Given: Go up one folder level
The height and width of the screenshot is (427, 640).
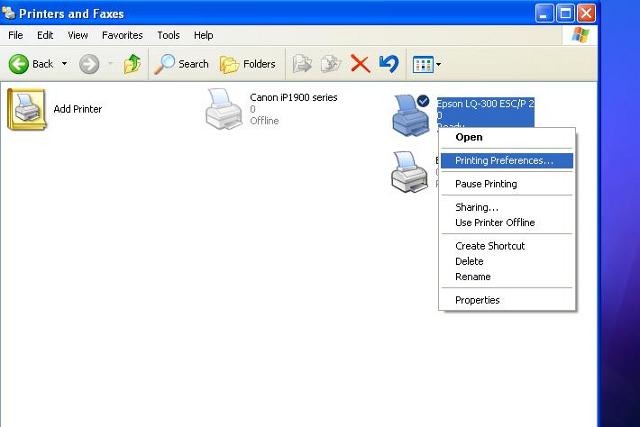Looking at the screenshot, I should (132, 64).
